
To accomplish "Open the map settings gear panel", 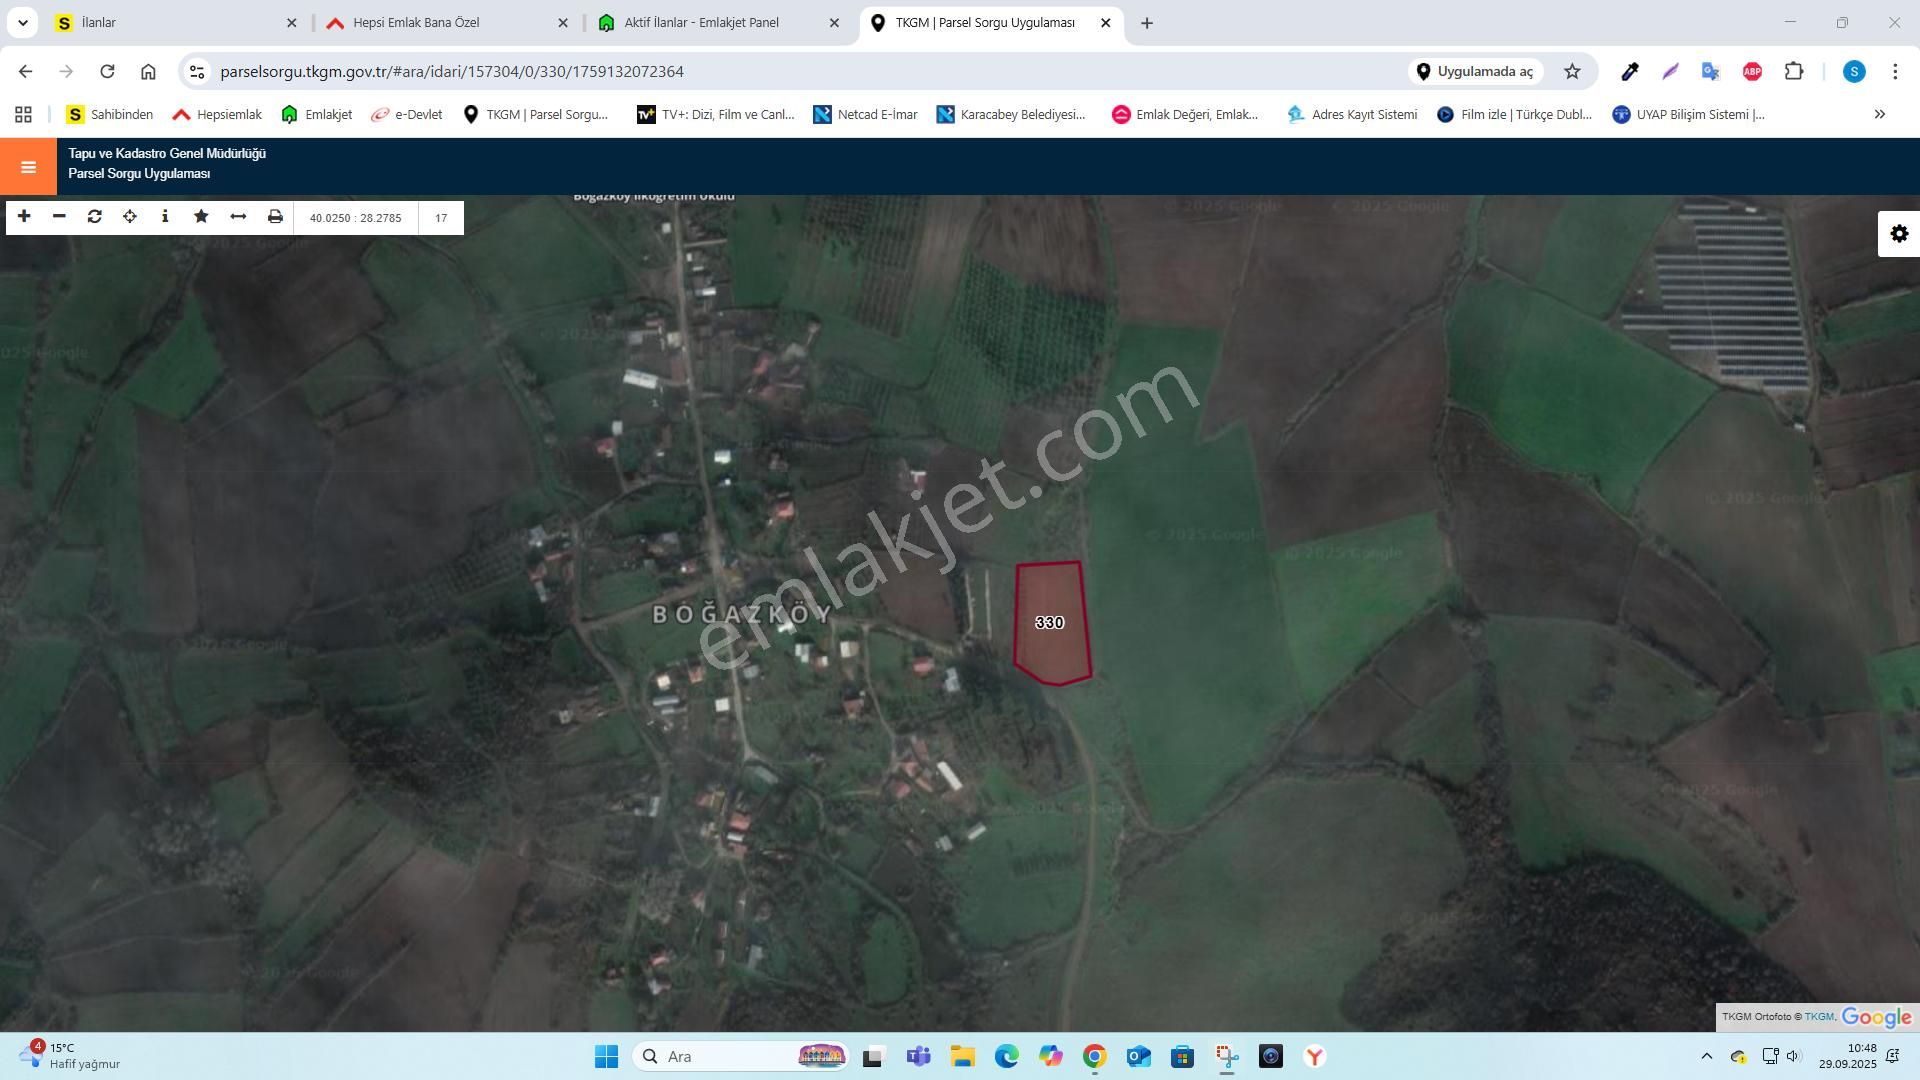I will [1899, 234].
